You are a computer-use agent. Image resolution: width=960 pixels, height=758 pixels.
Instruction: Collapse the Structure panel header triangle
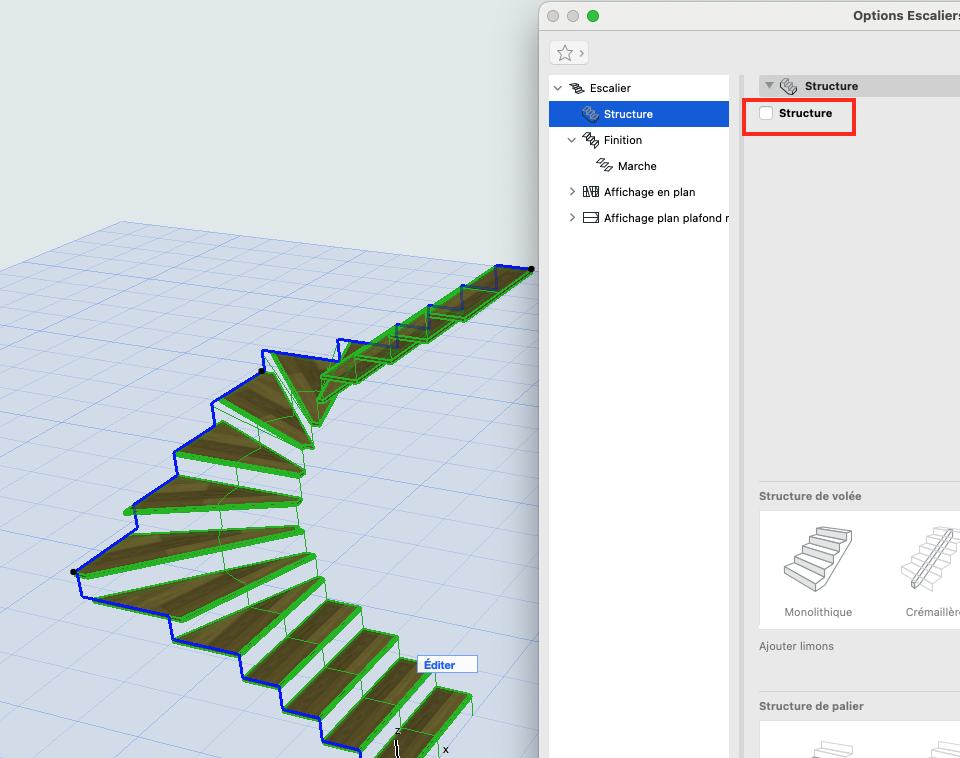tap(770, 86)
